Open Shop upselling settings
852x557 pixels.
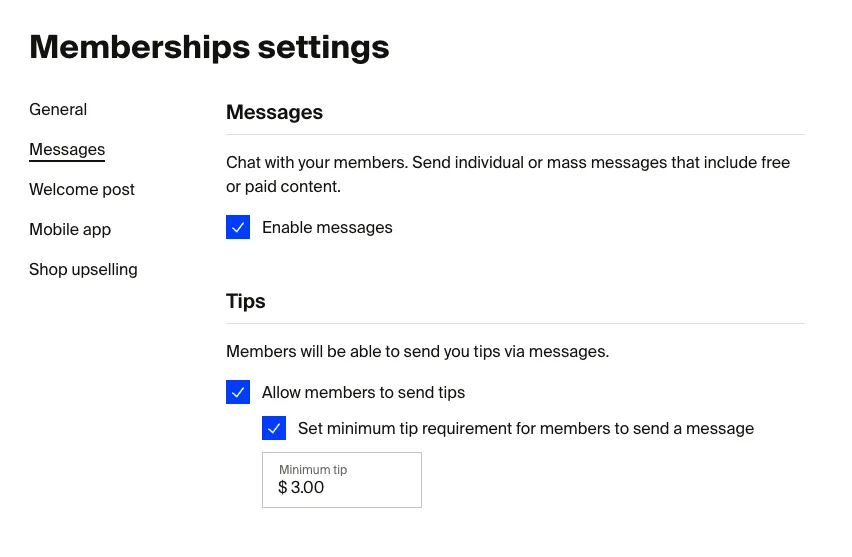pyautogui.click(x=83, y=270)
